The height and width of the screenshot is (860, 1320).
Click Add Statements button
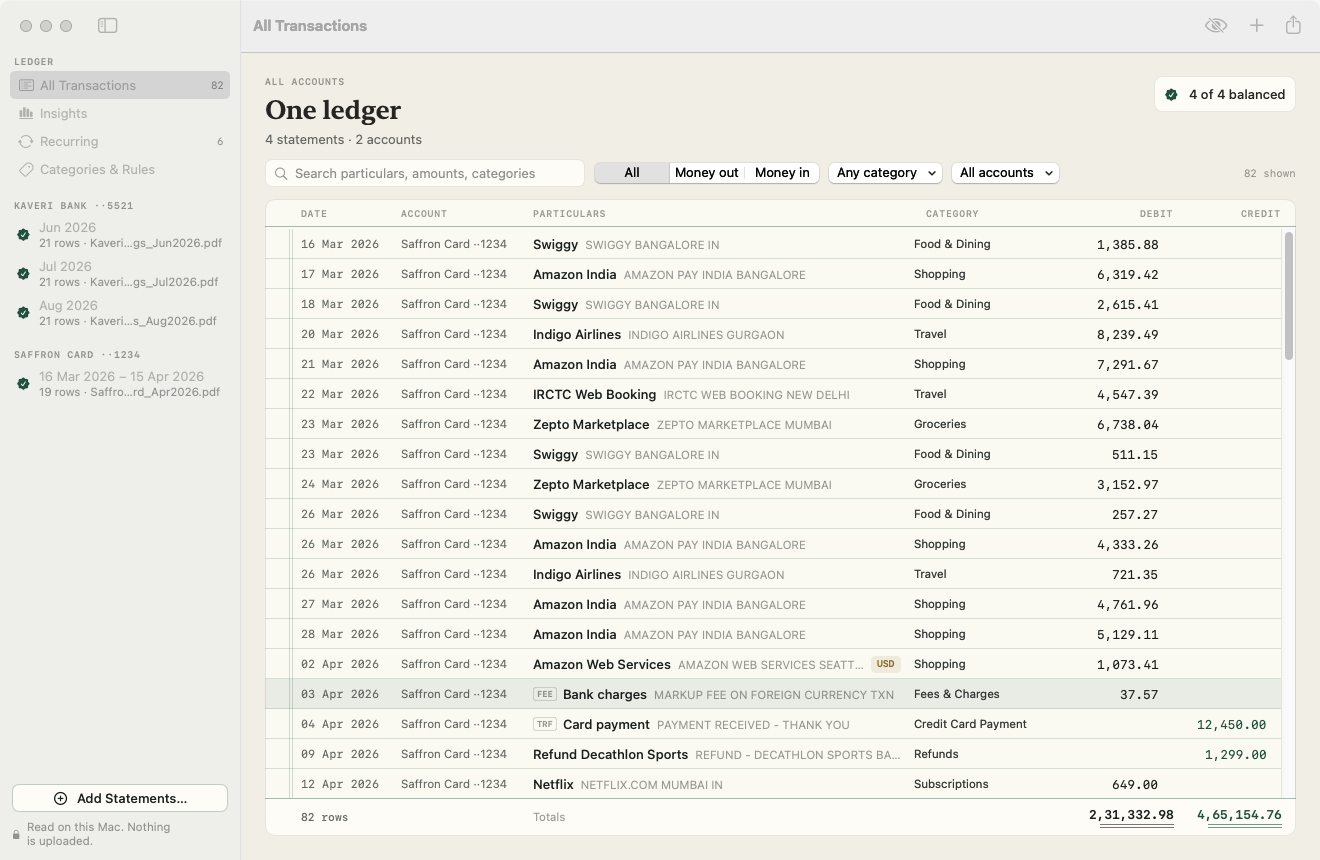[120, 798]
